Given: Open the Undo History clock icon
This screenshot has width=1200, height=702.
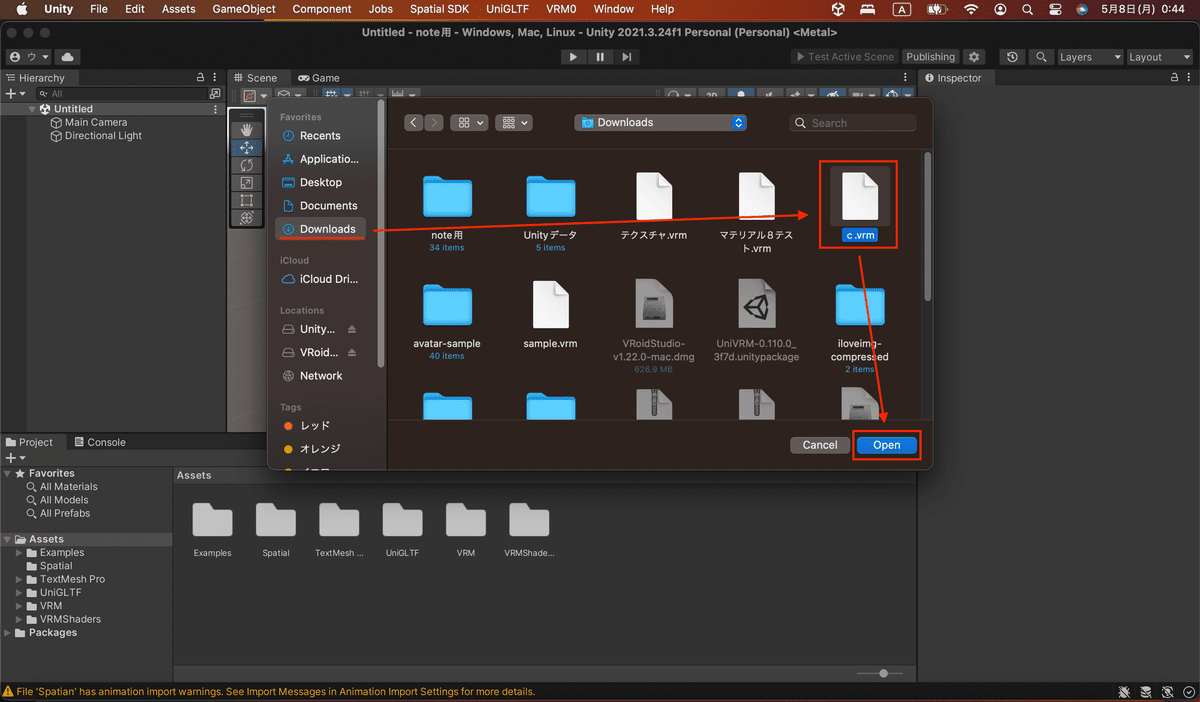Looking at the screenshot, I should [x=1014, y=57].
